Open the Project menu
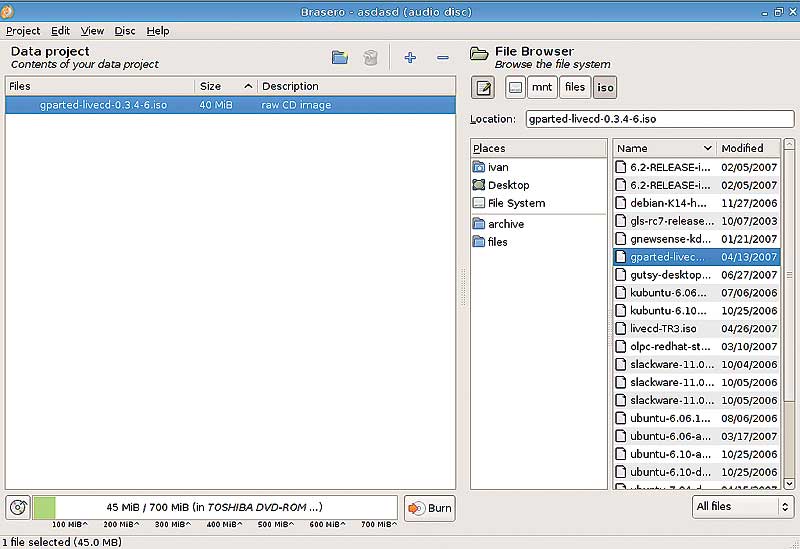 (x=23, y=31)
